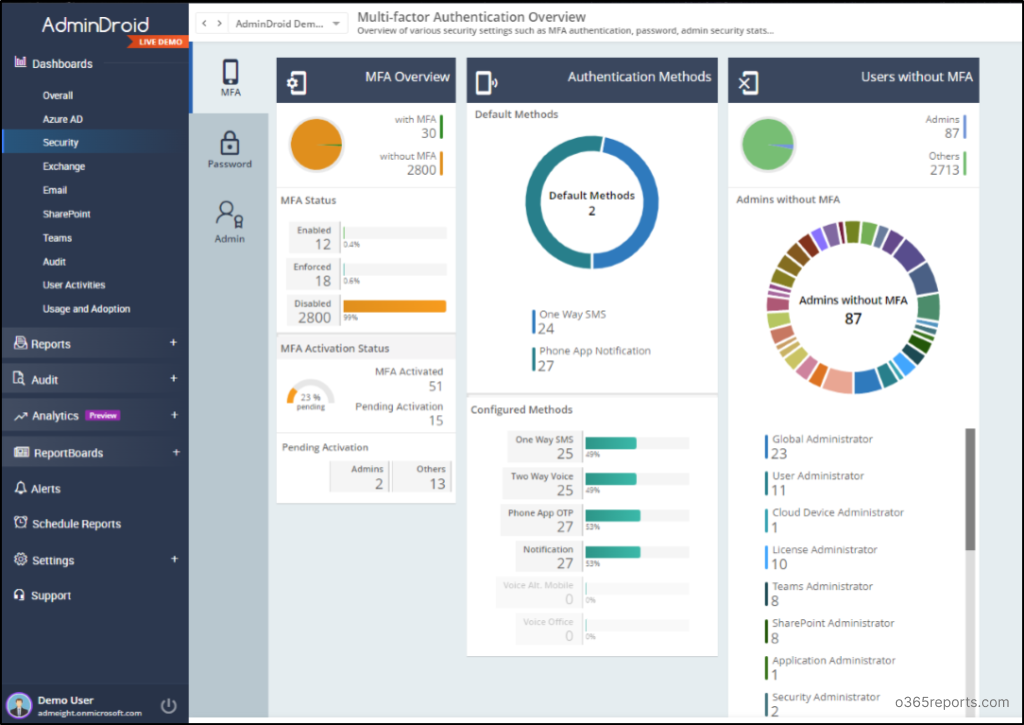Click the Phone App Notification 27 legend
The height and width of the screenshot is (725, 1024).
pos(592,359)
